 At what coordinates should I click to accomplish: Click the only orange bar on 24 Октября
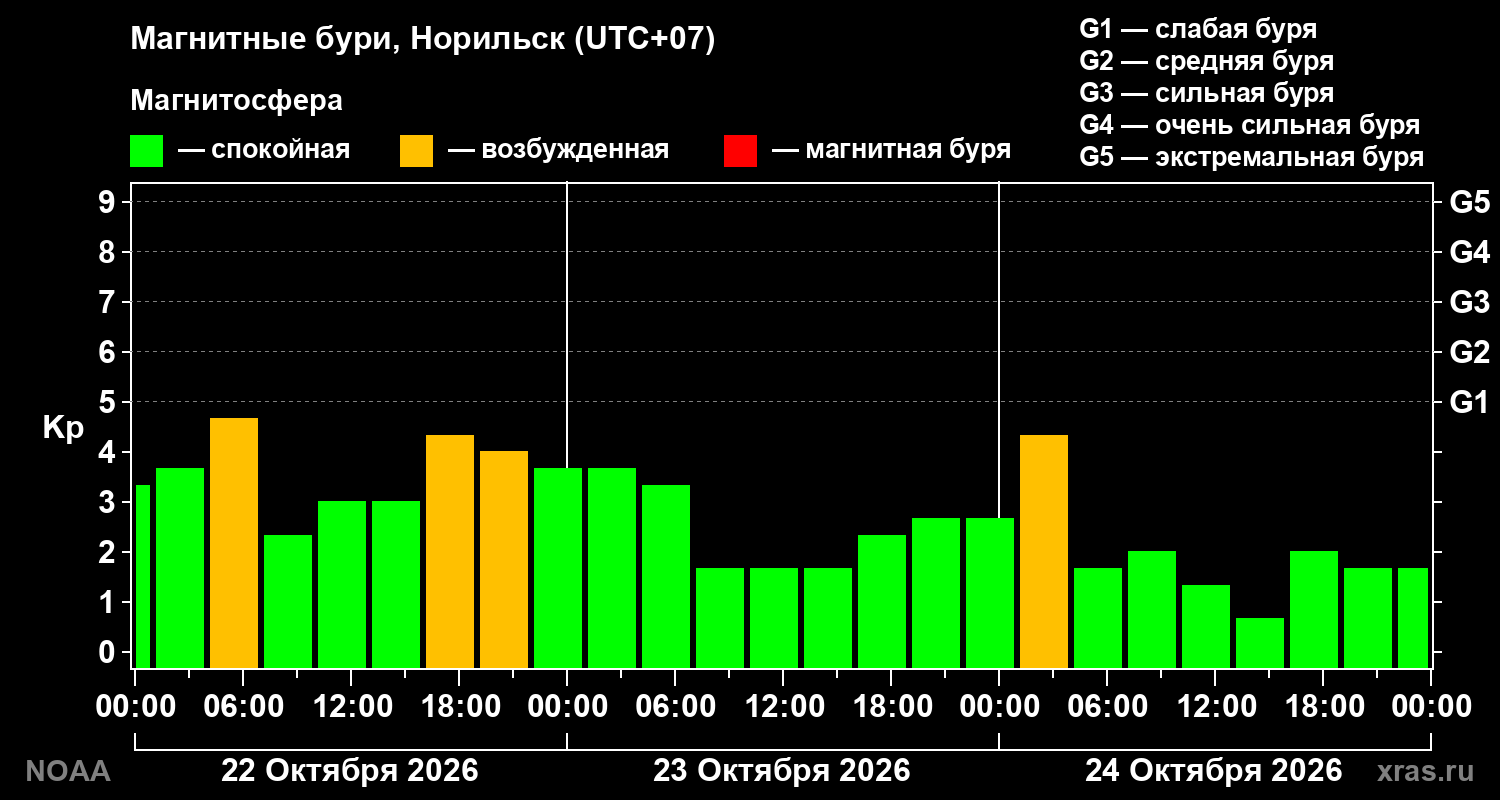[x=1044, y=551]
